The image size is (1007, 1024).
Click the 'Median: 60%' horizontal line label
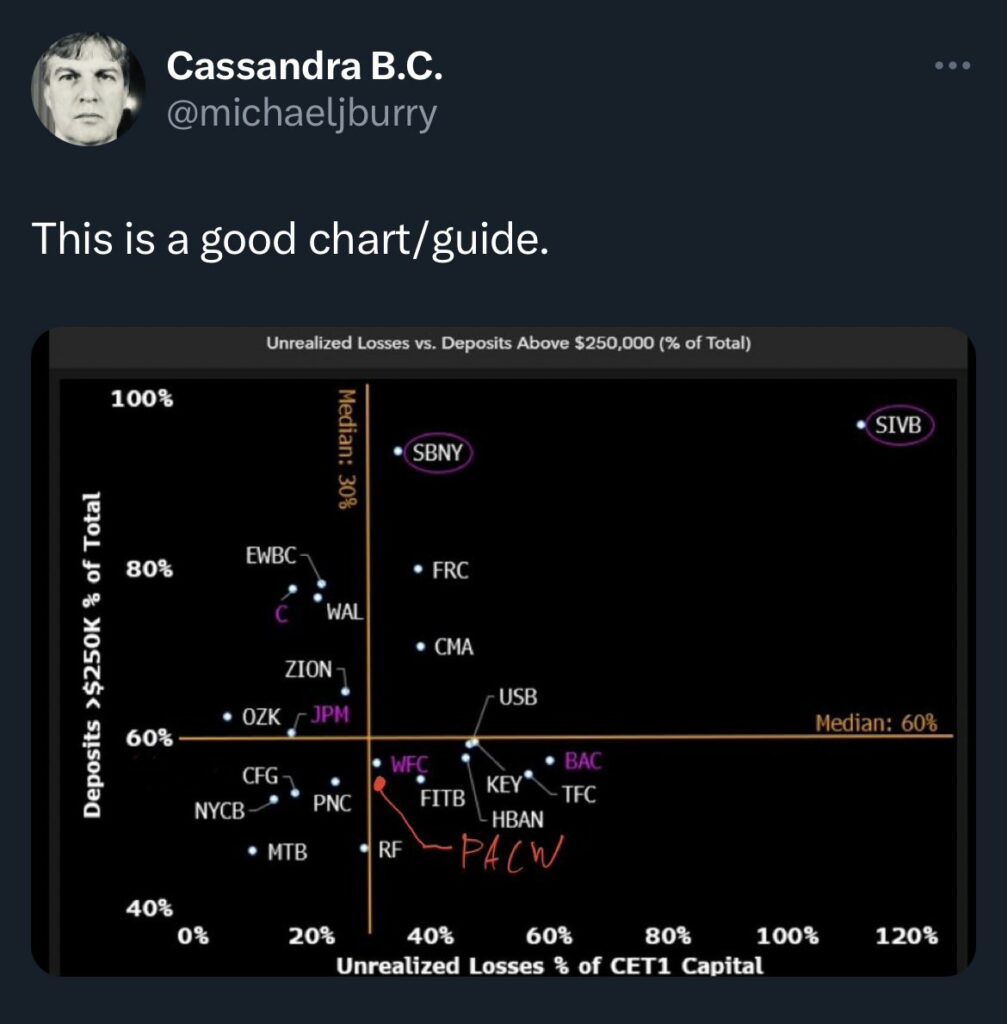875,722
